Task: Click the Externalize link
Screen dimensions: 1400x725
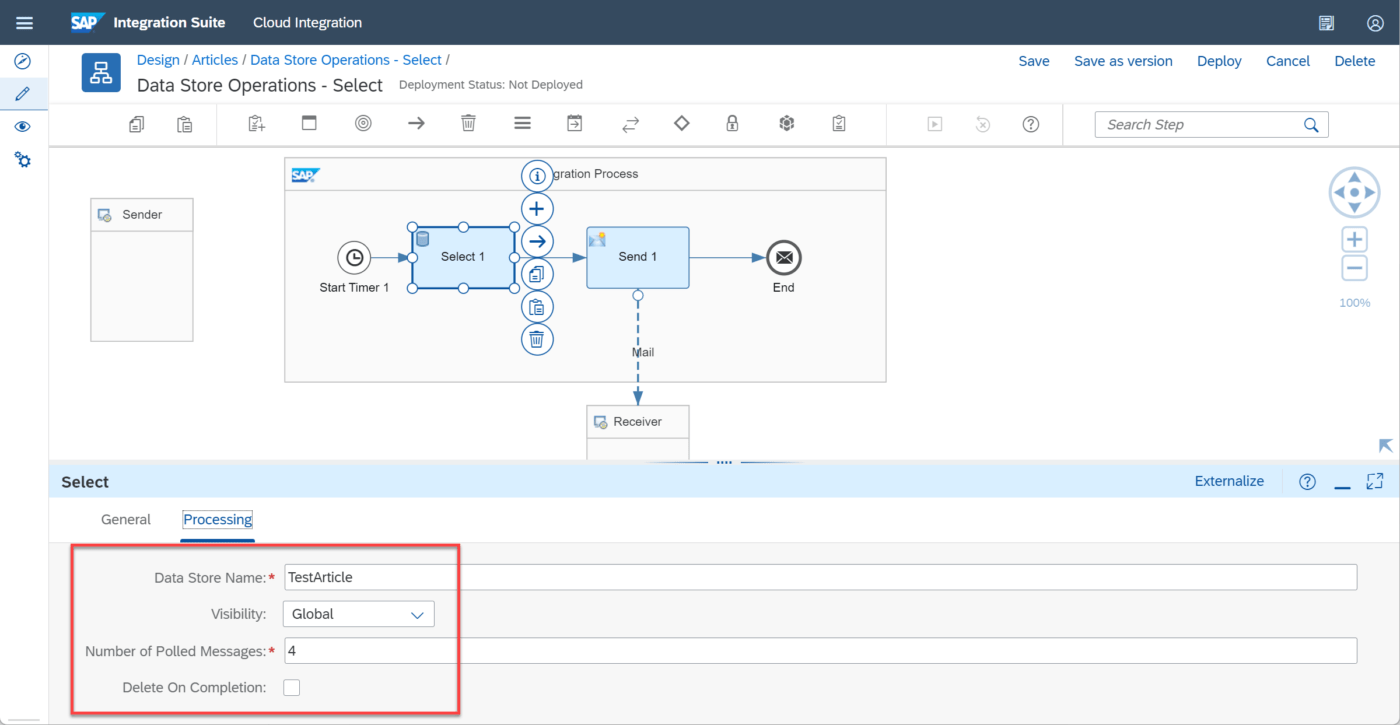Action: tap(1229, 481)
